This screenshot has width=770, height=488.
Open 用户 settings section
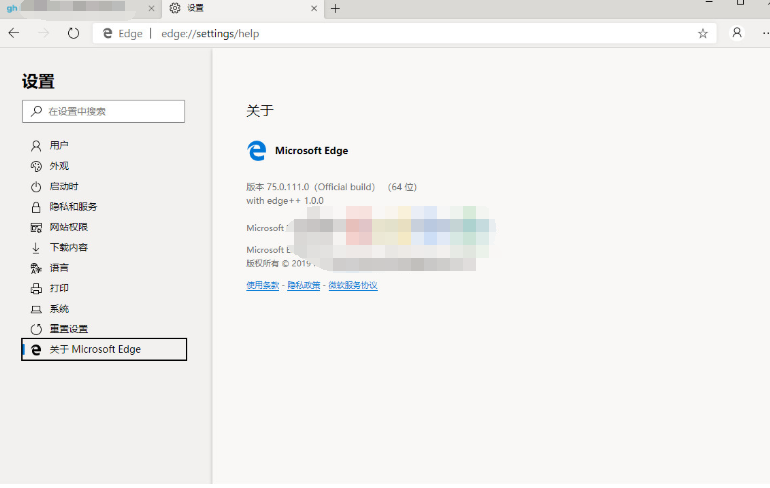tap(59, 145)
